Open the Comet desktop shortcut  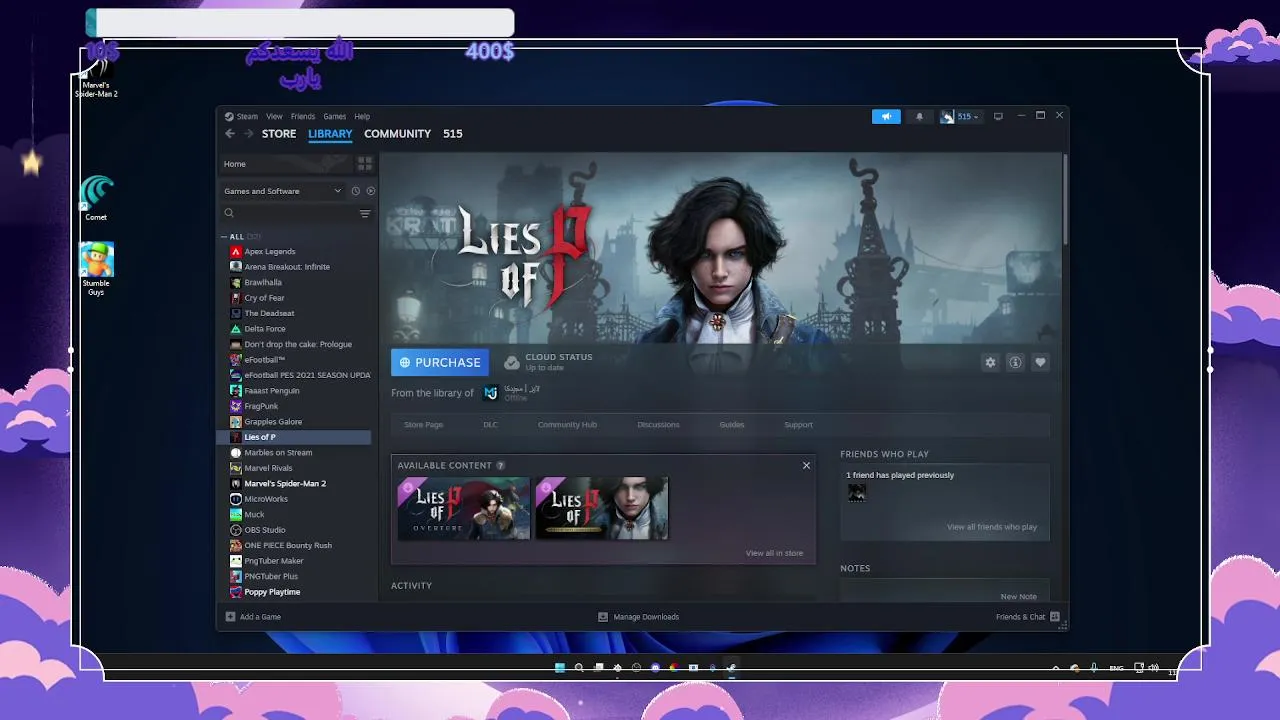pyautogui.click(x=96, y=198)
